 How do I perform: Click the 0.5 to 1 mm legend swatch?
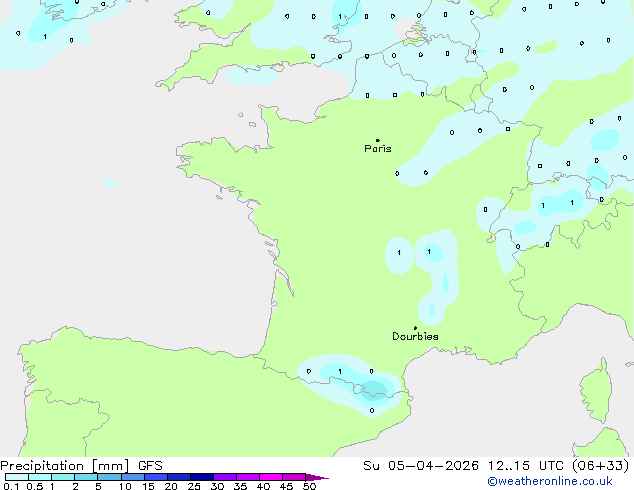coord(40,477)
